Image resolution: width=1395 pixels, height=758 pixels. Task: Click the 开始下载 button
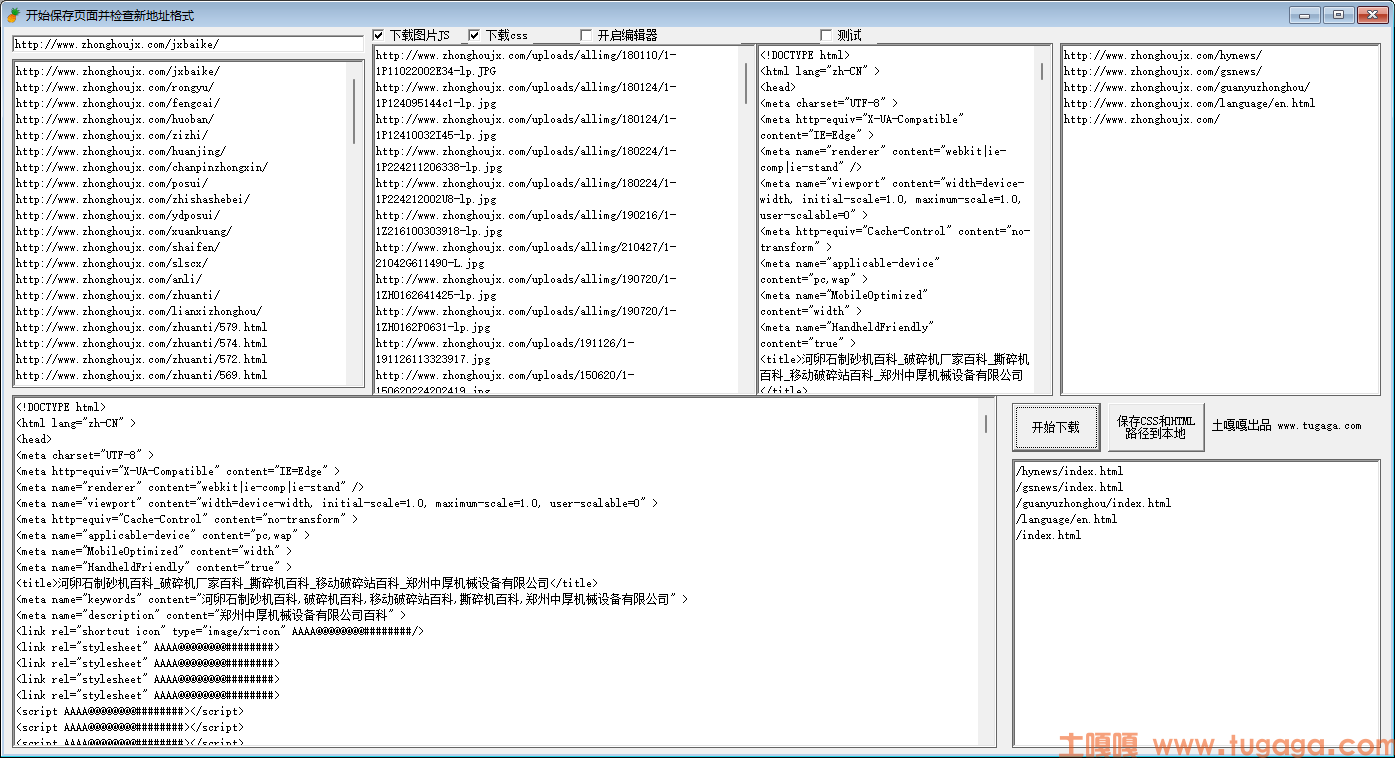[1056, 427]
